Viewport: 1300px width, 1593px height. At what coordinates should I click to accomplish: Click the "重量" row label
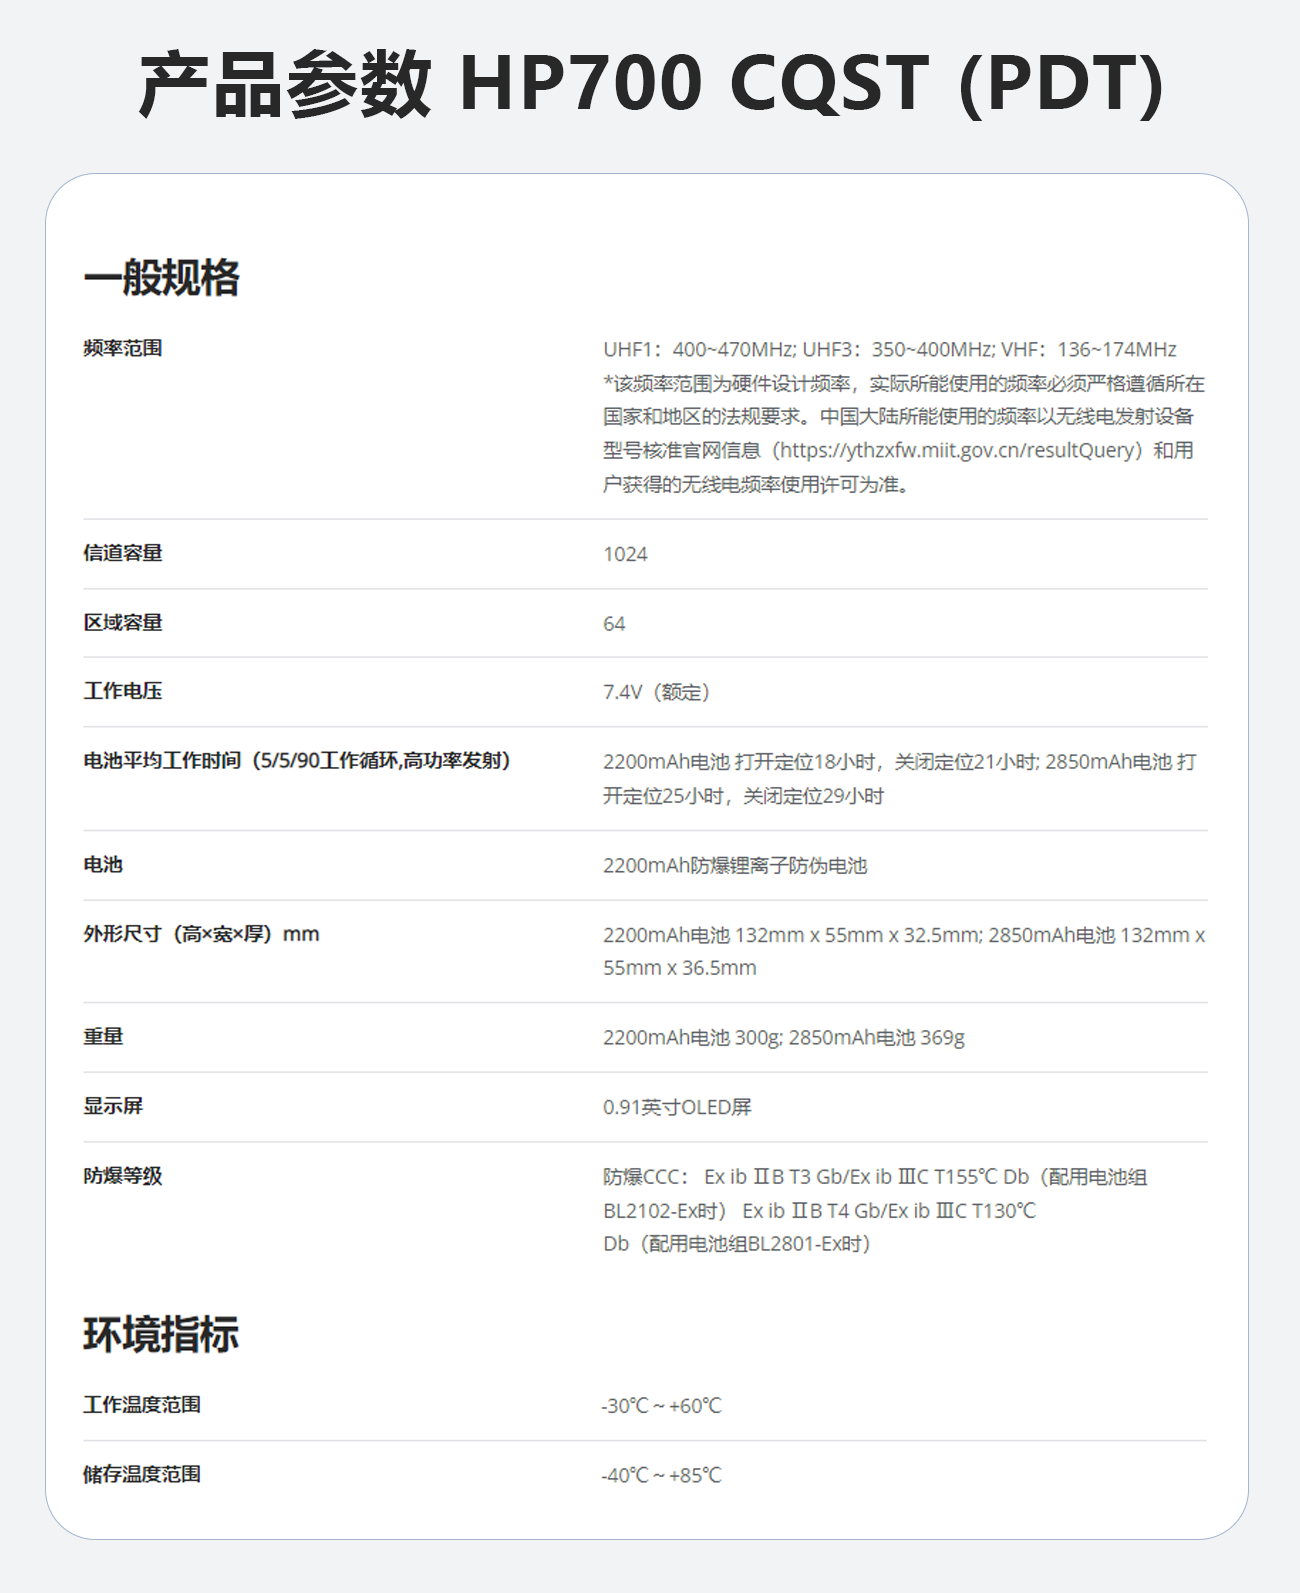[x=103, y=1037]
